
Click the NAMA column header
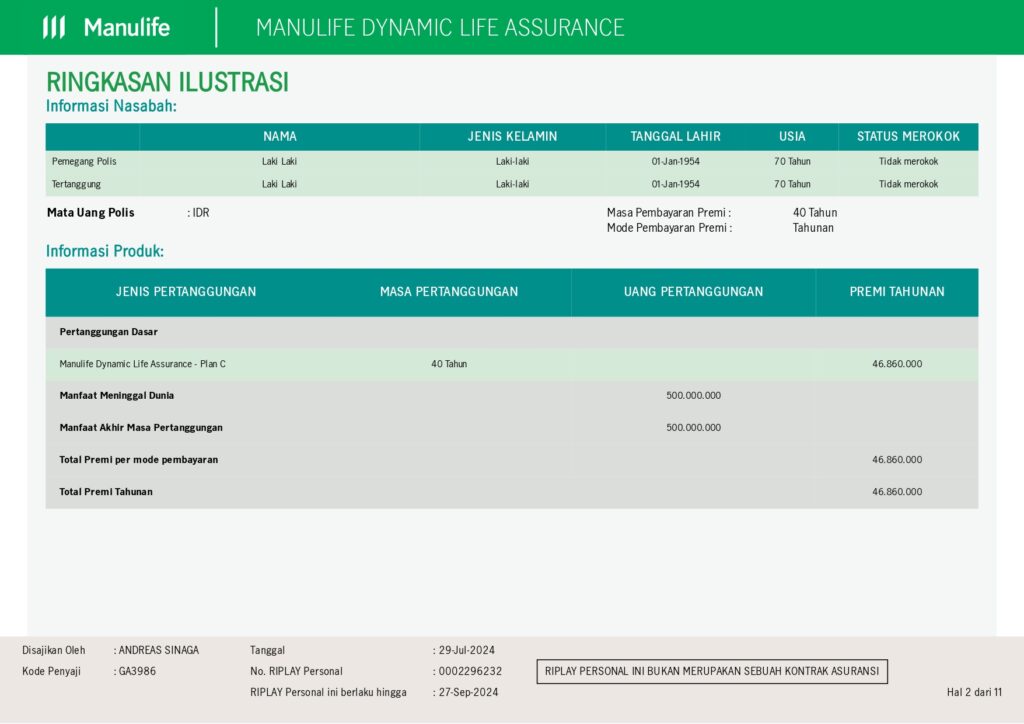(280, 136)
